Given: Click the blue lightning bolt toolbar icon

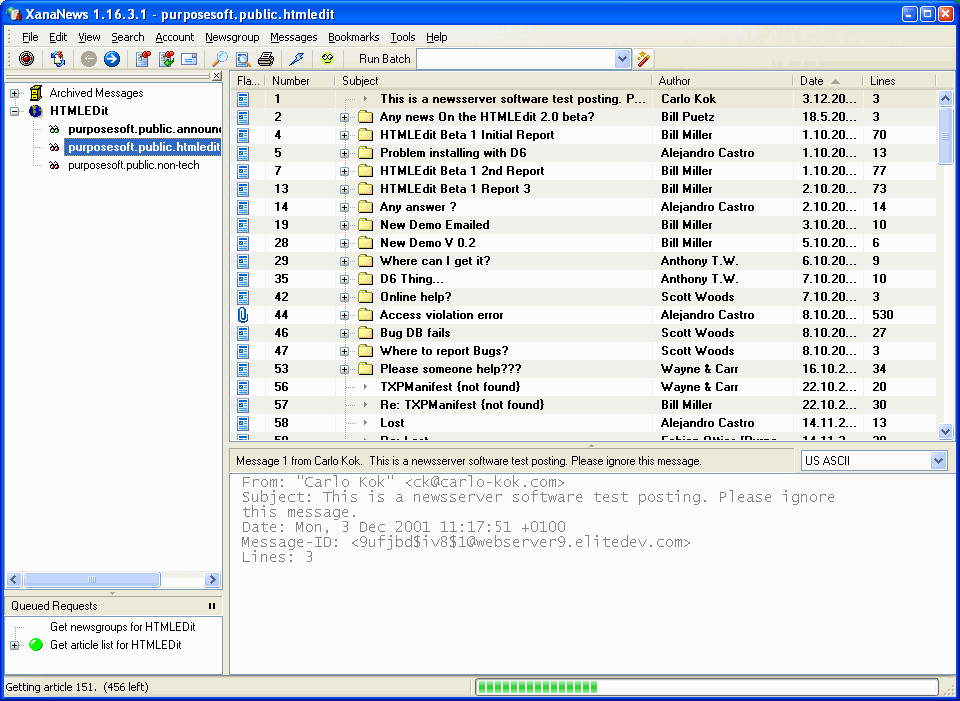Looking at the screenshot, I should tap(296, 59).
